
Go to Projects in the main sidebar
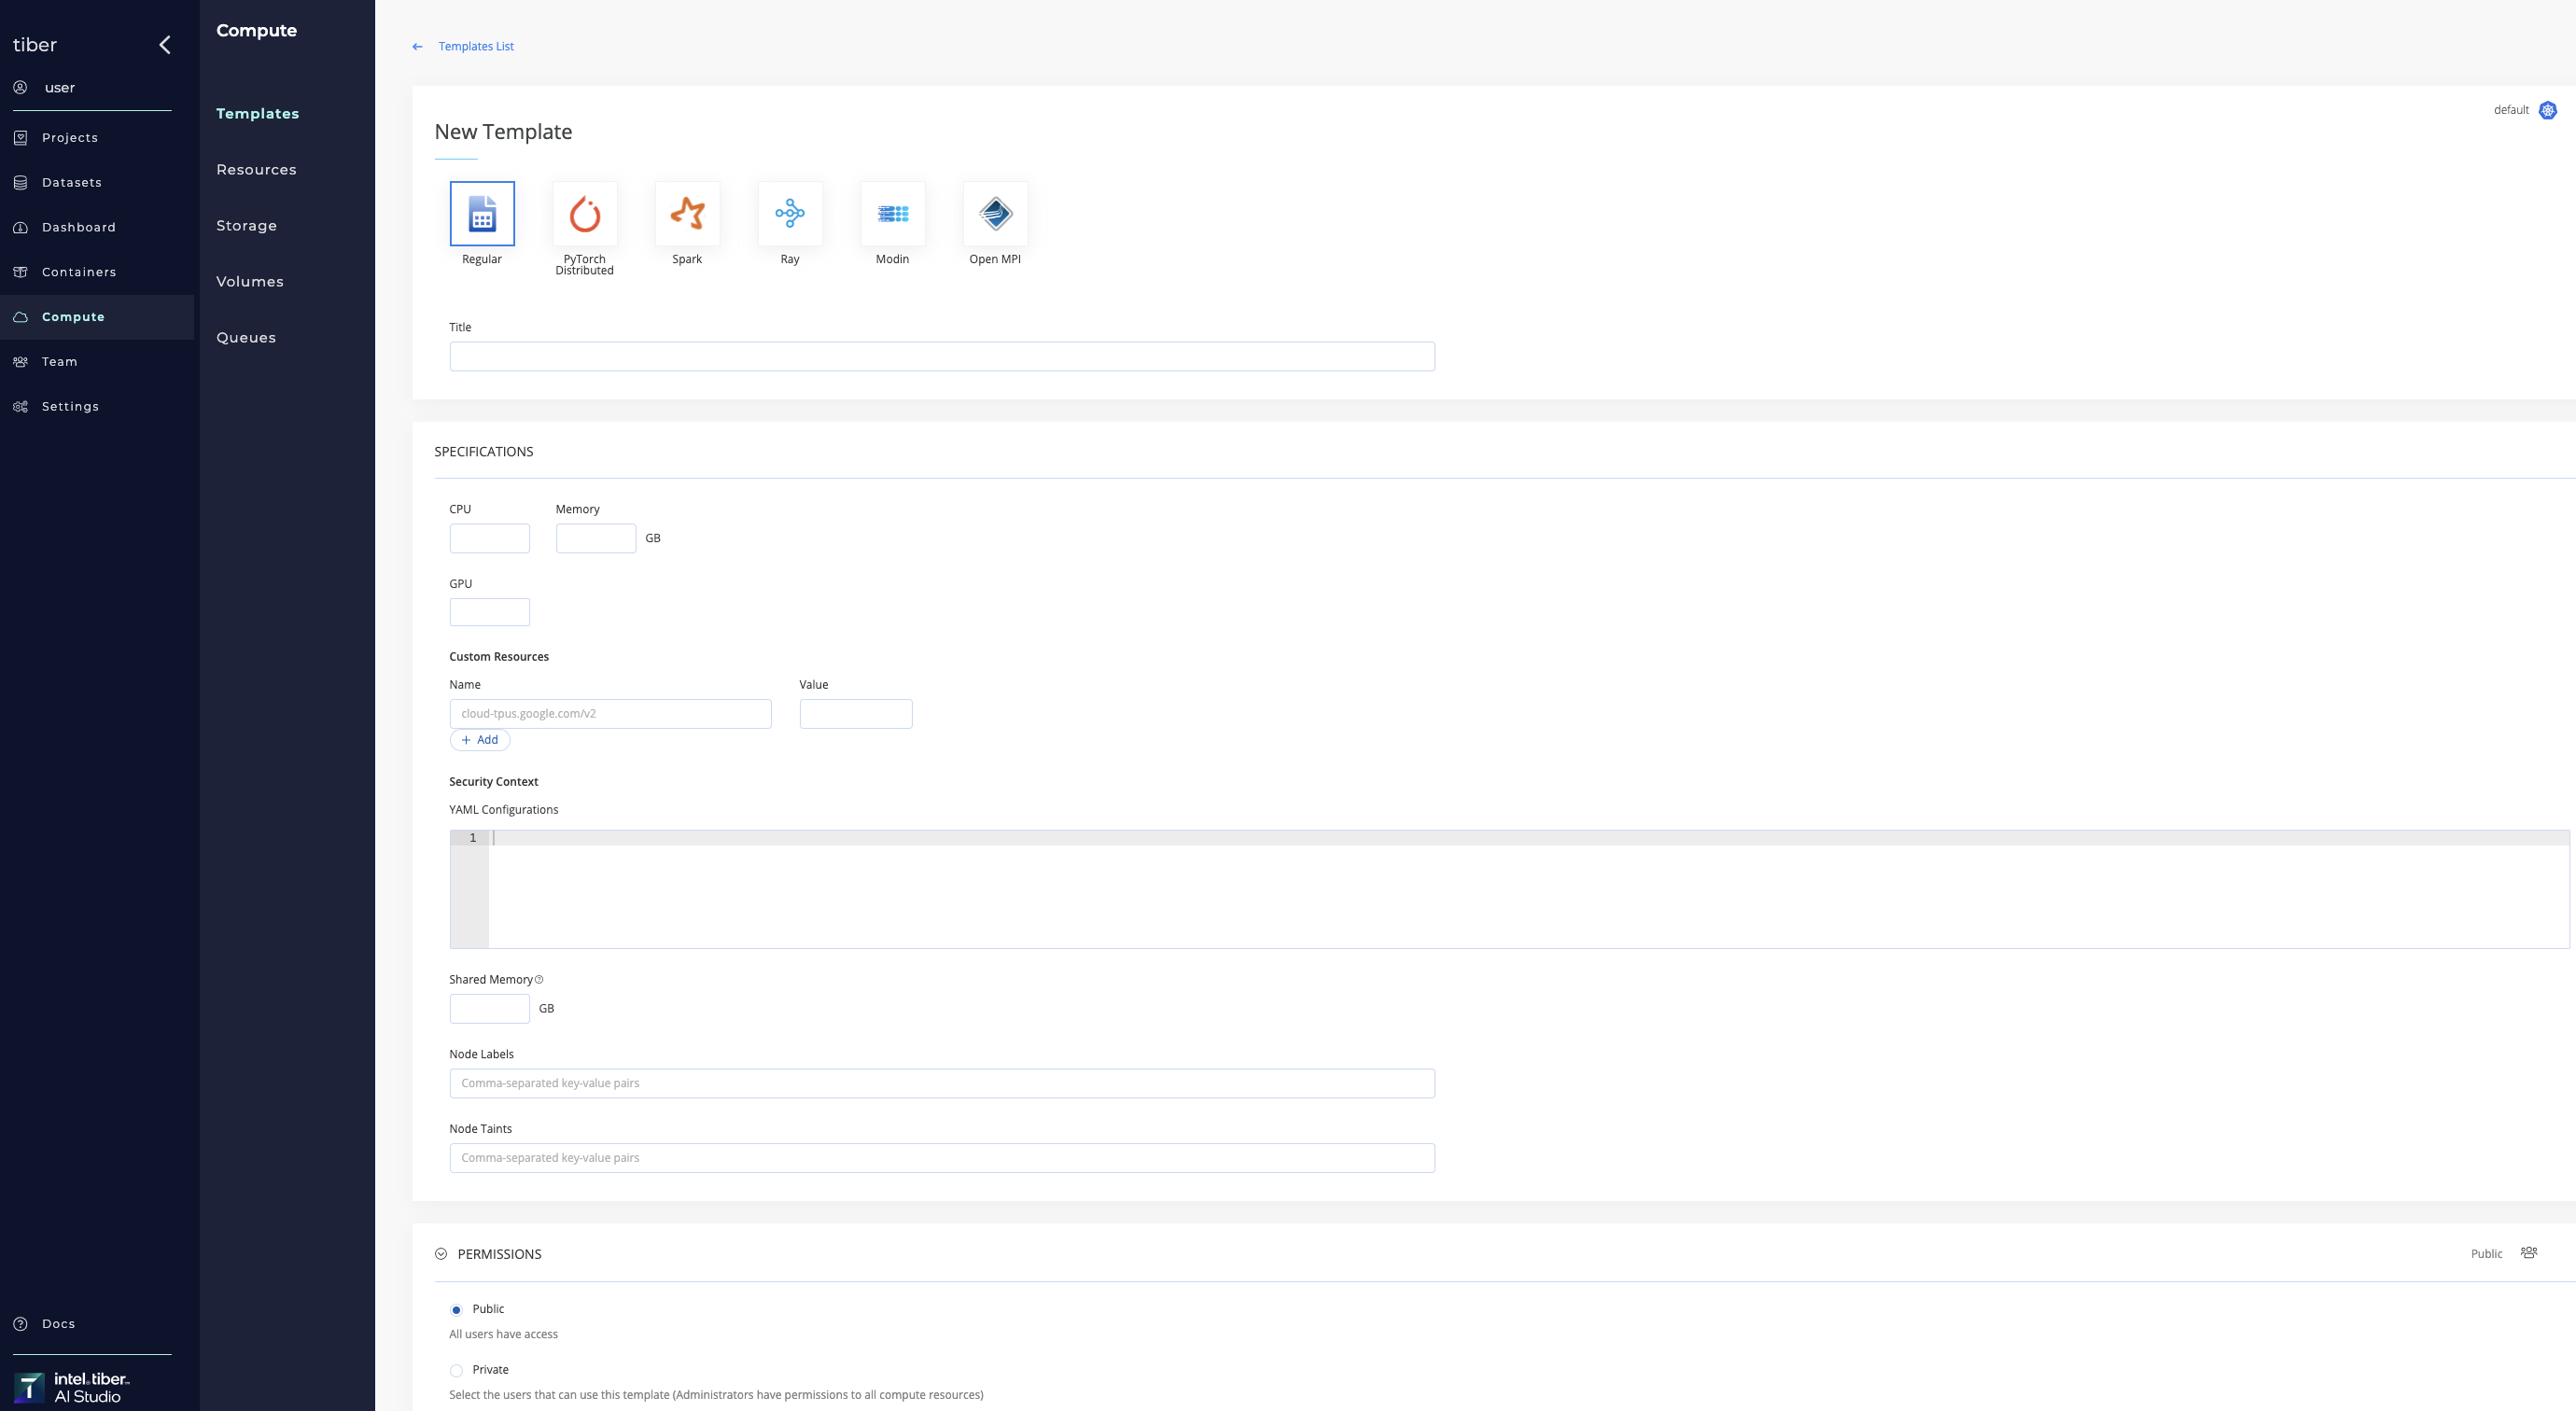tap(70, 138)
